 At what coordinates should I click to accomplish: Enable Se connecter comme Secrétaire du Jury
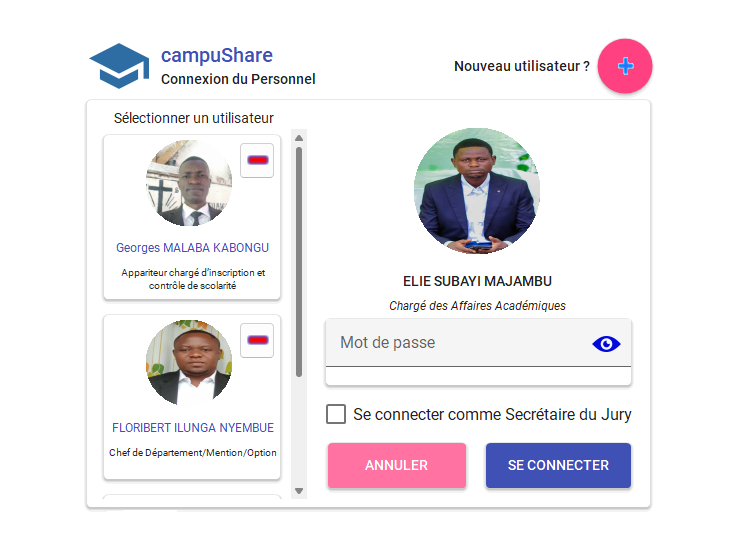pos(336,414)
